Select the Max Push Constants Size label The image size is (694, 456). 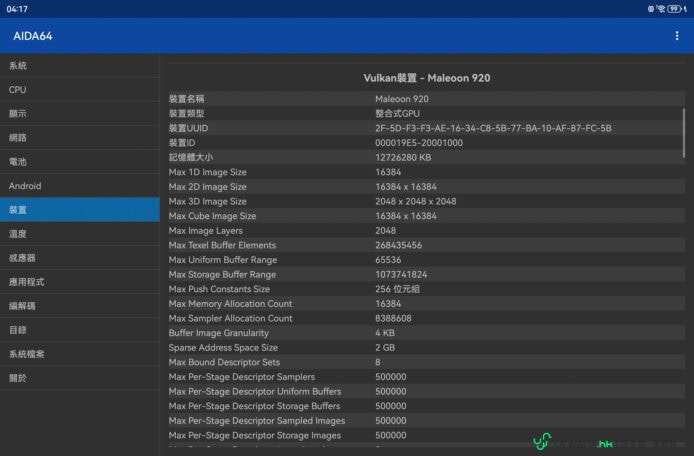click(x=219, y=289)
